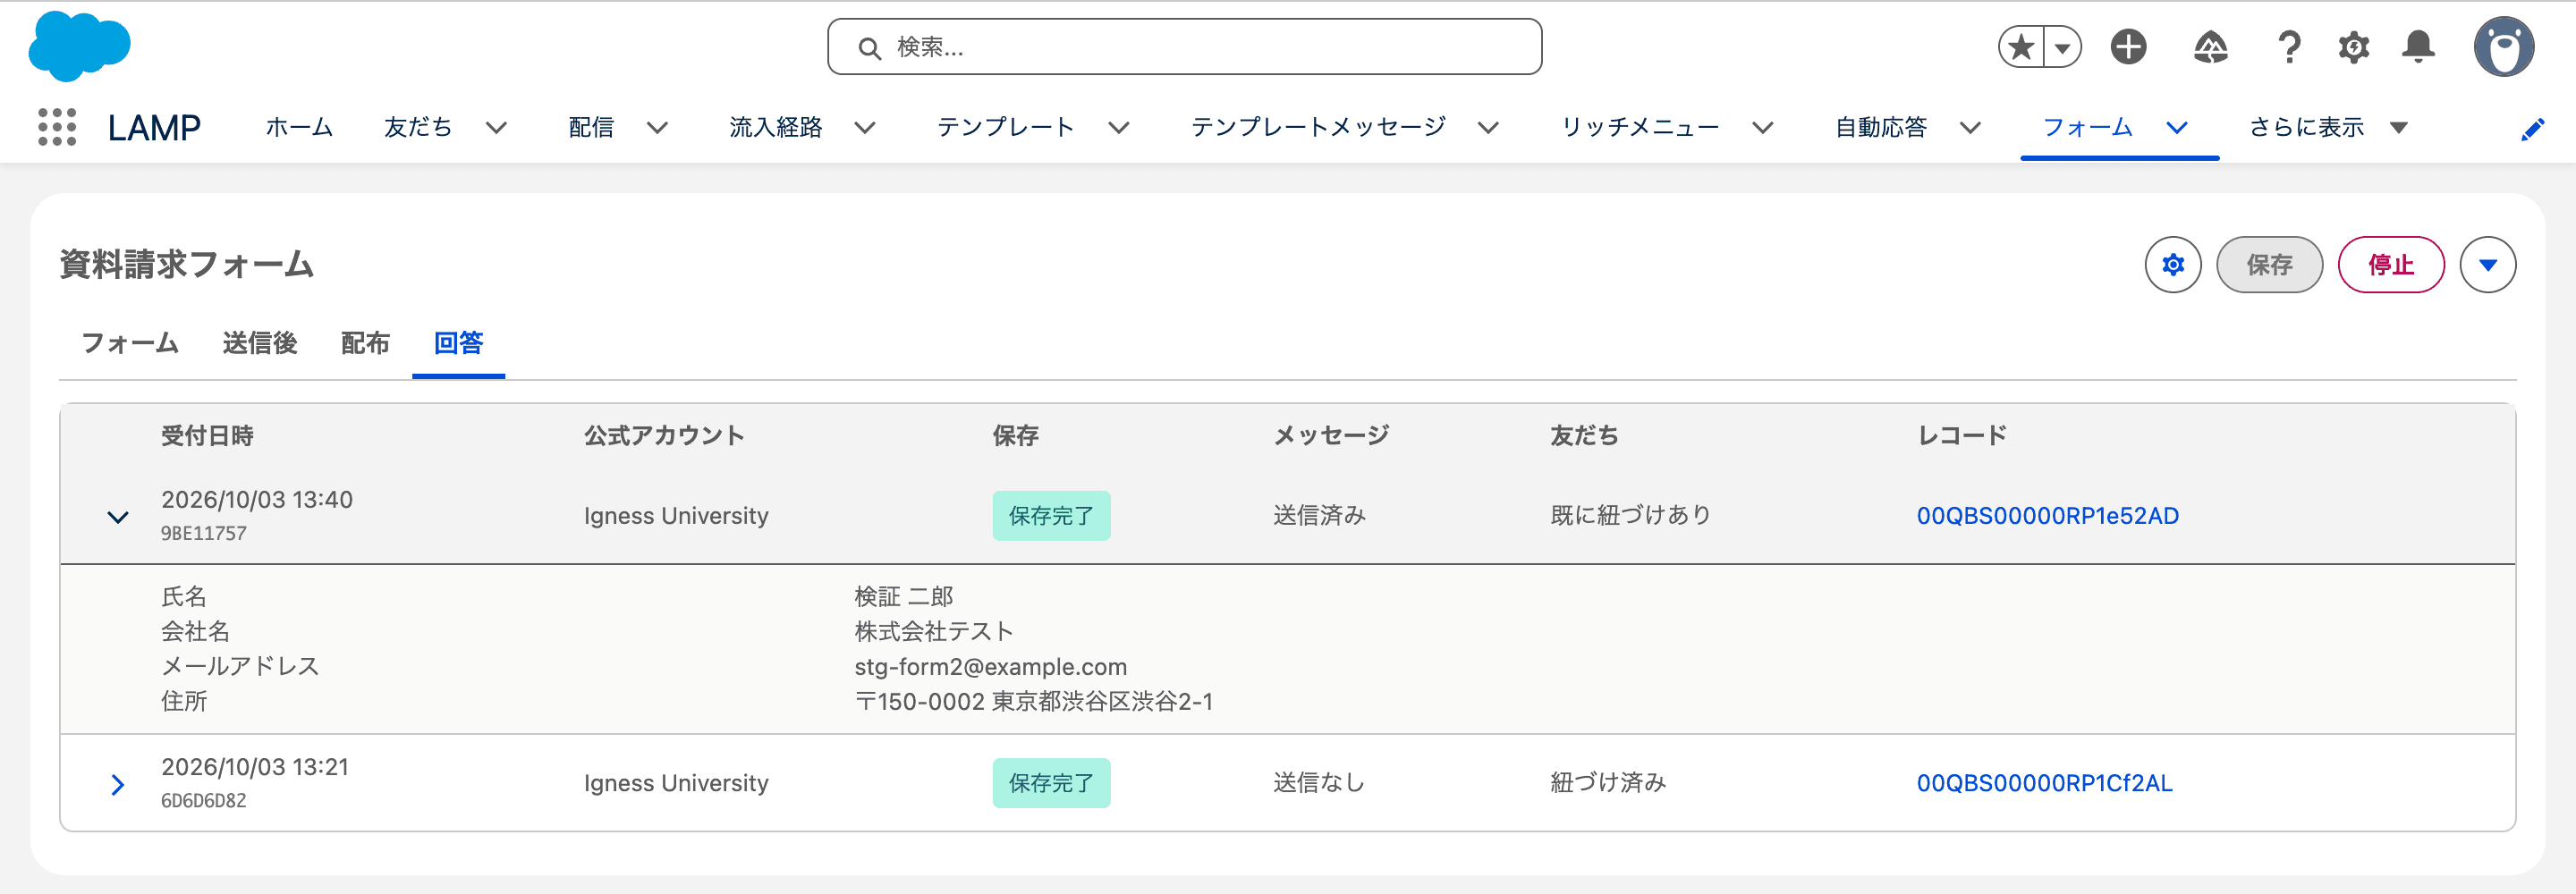Open record link 00QBS00000RP1e52AD

2047,516
